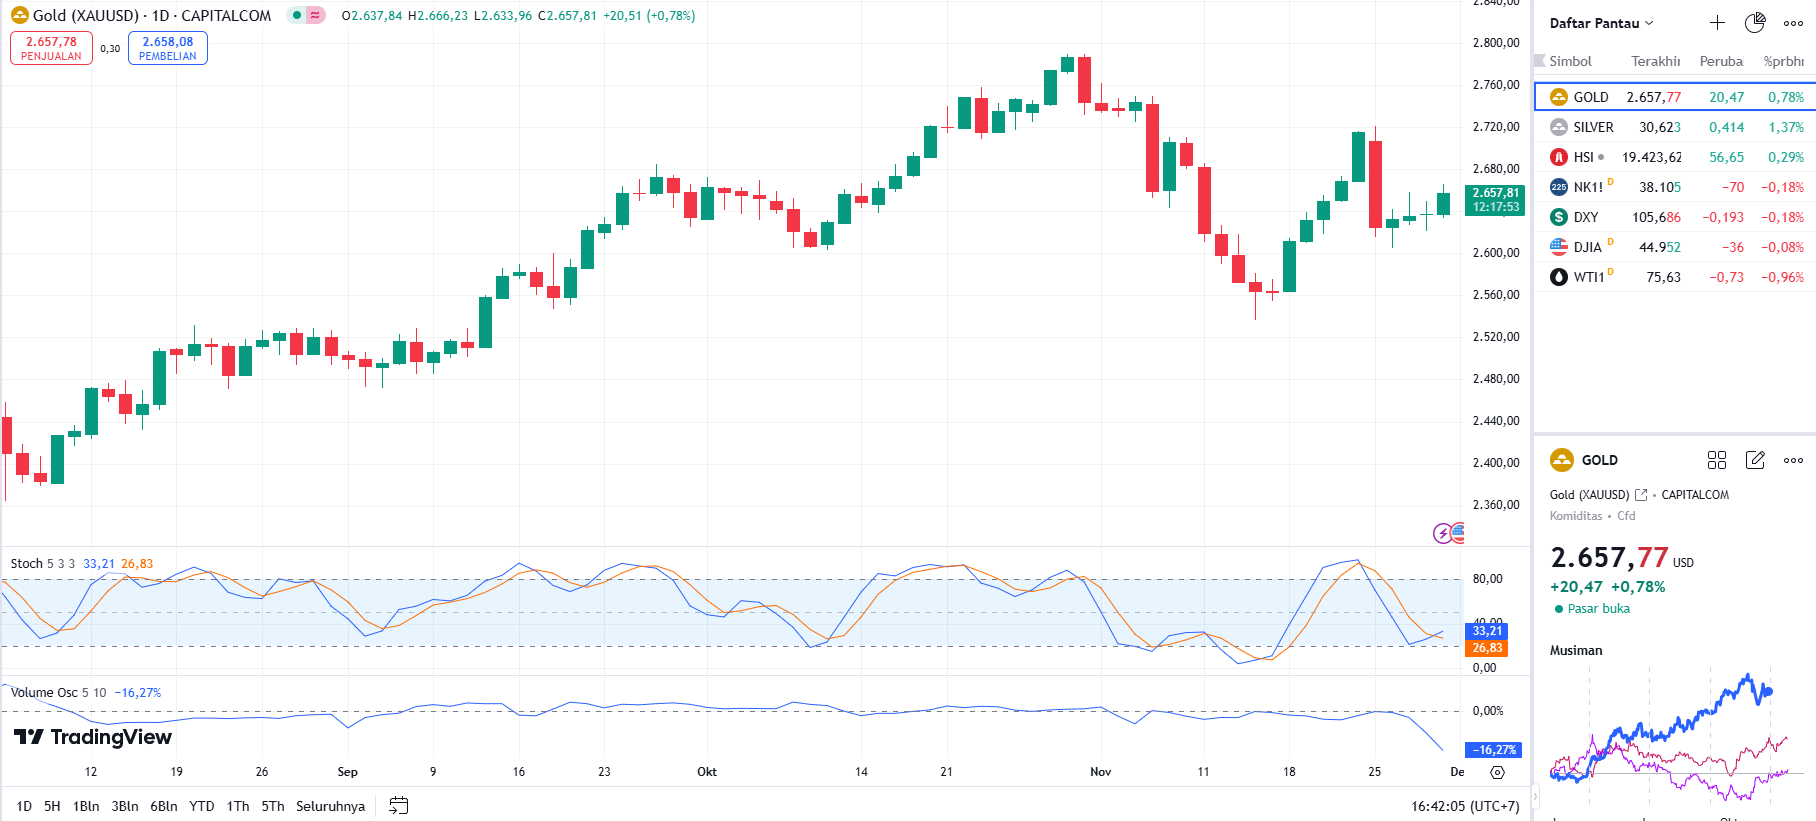1816x821 pixels.
Task: Click the Volume Osc 5 10 indicator label
Action: pyautogui.click(x=58, y=692)
